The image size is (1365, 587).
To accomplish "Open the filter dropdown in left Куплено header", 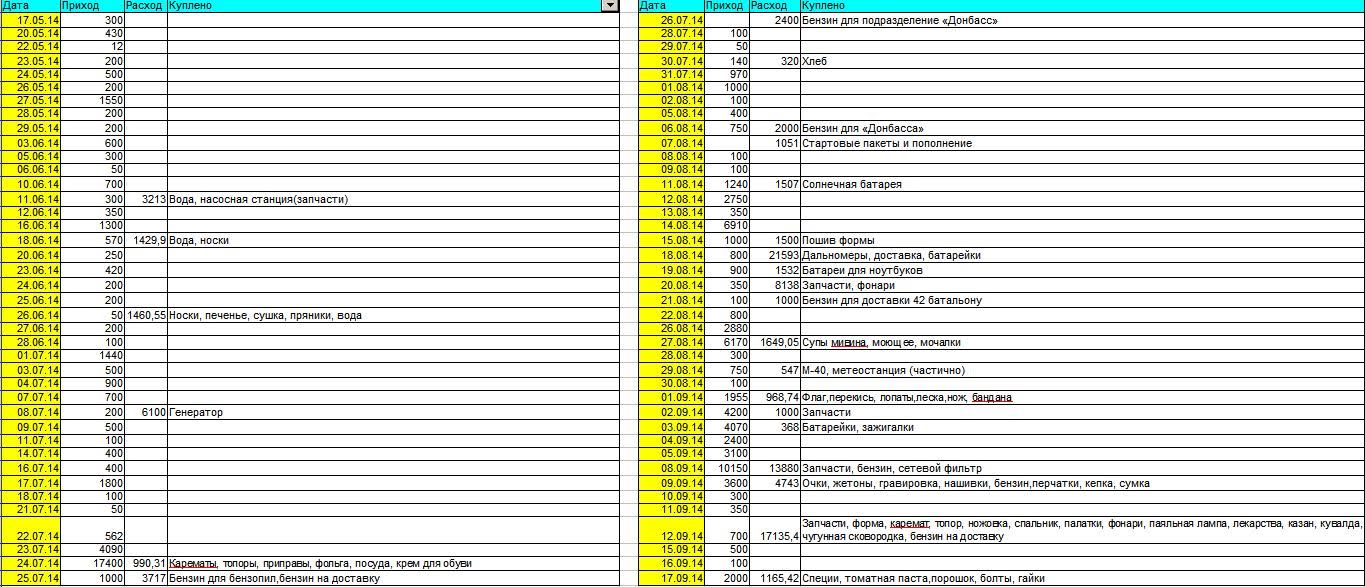I will [x=609, y=6].
